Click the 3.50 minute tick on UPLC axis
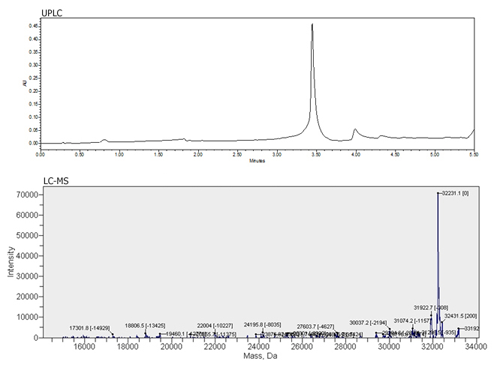Screen dimensions: 500x366 click(x=316, y=154)
